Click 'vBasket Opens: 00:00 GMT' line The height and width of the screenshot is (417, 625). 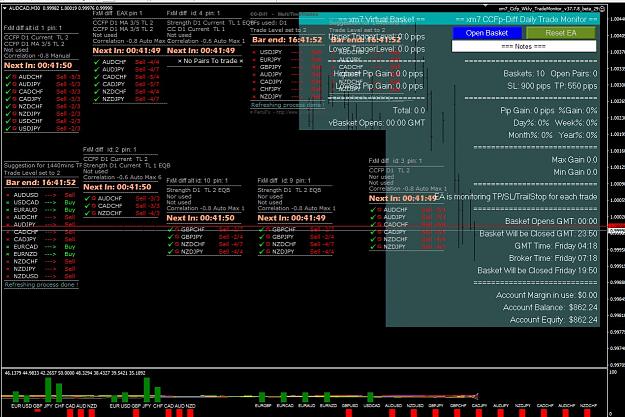tap(377, 123)
